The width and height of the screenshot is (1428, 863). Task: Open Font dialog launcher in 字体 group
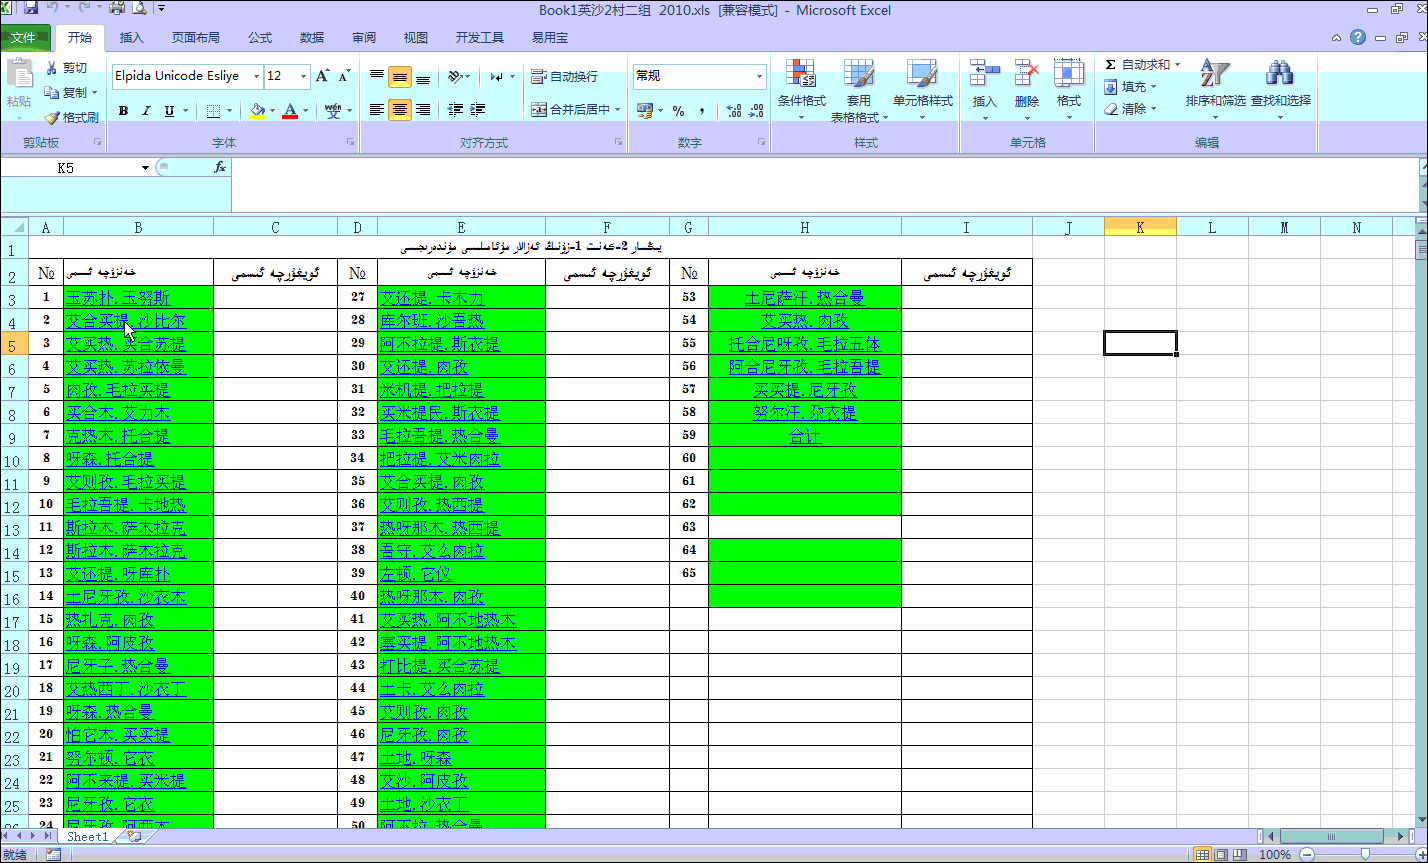(350, 143)
